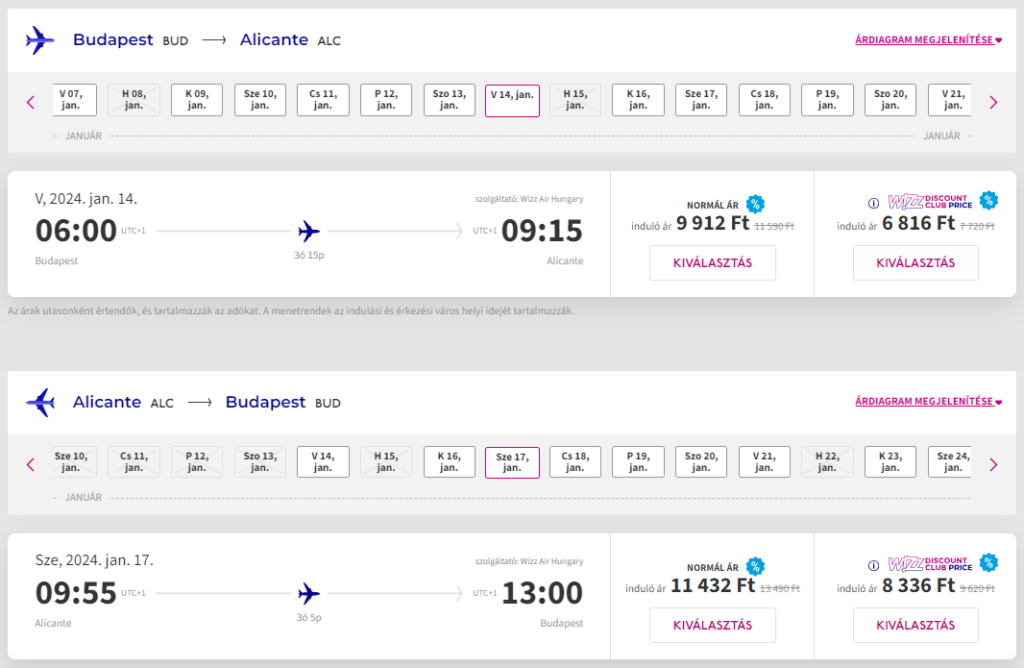Select return date V 21, jan.
This screenshot has height=668, width=1024.
pyautogui.click(x=764, y=462)
